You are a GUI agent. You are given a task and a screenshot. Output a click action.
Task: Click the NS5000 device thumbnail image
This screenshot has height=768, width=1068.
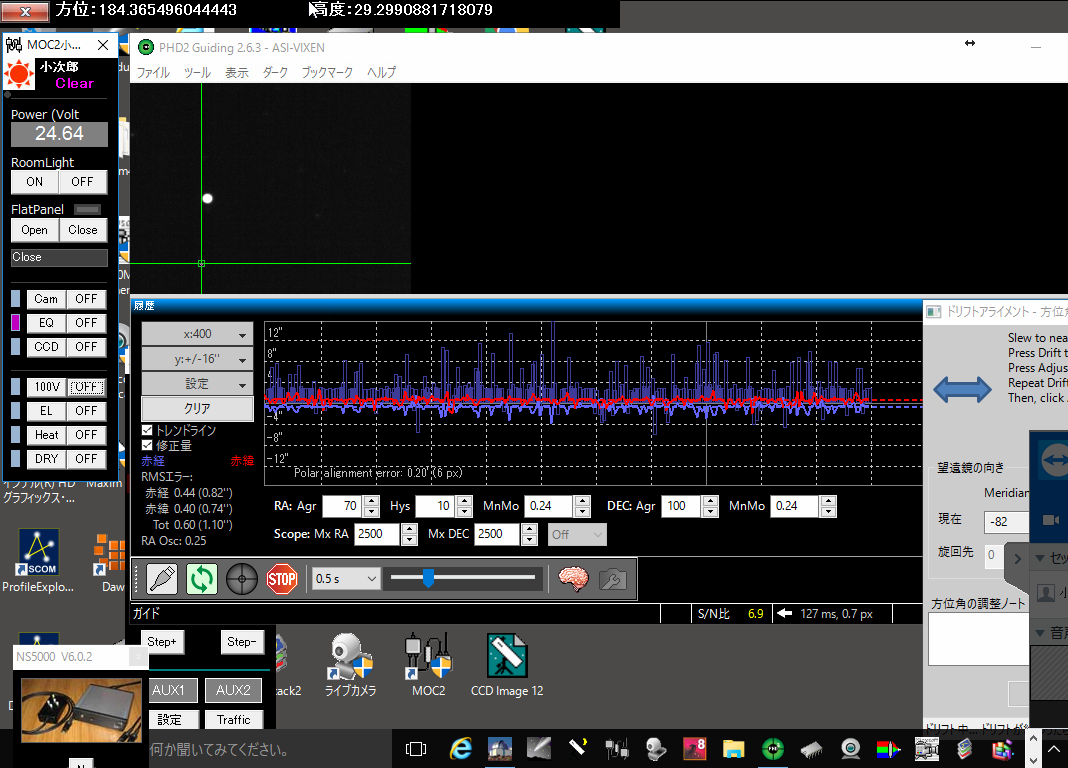(81, 710)
